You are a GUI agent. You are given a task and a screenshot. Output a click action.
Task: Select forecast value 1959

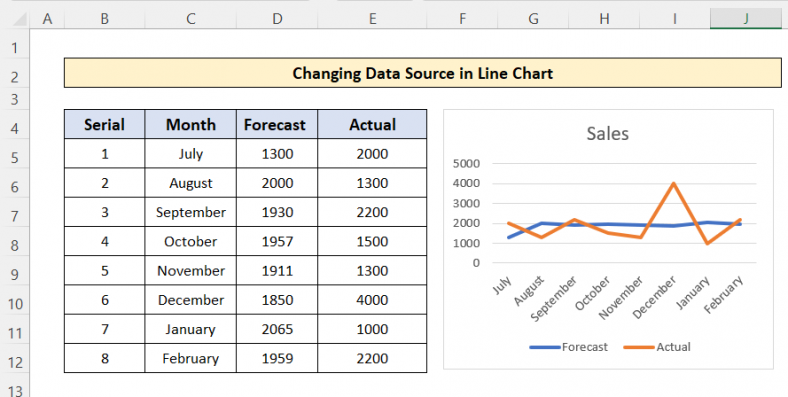pyautogui.click(x=277, y=358)
